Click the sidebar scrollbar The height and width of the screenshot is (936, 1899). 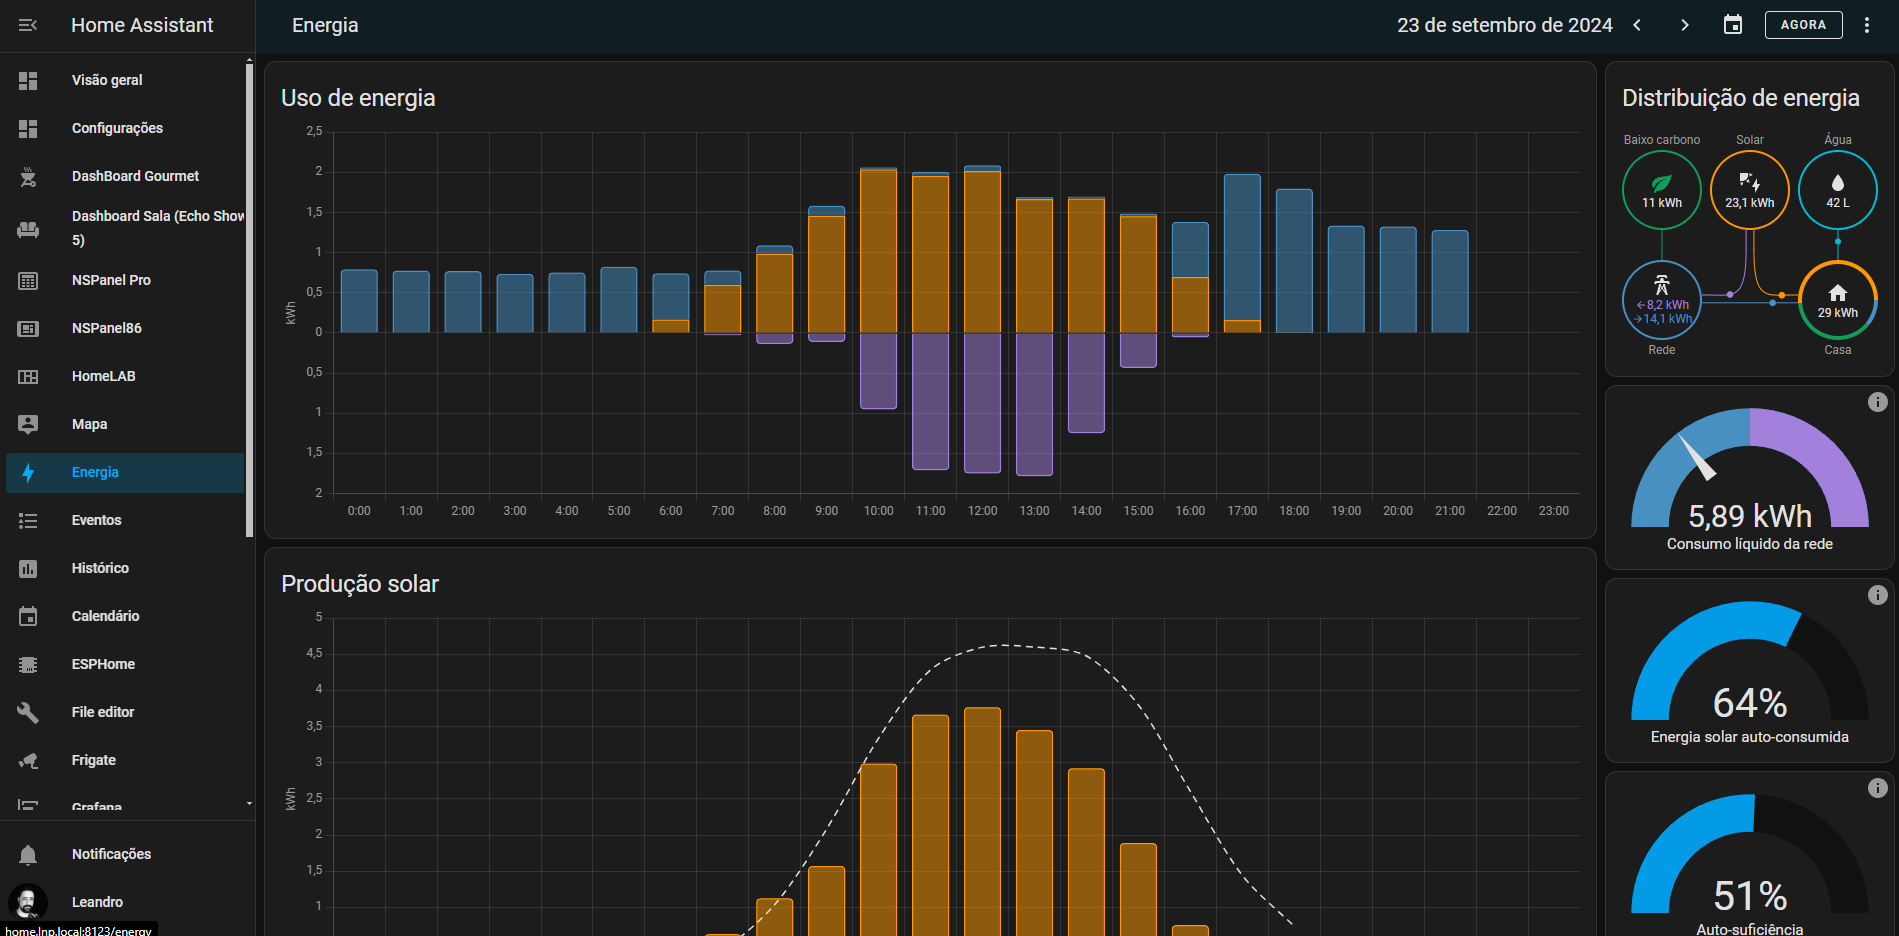click(249, 300)
